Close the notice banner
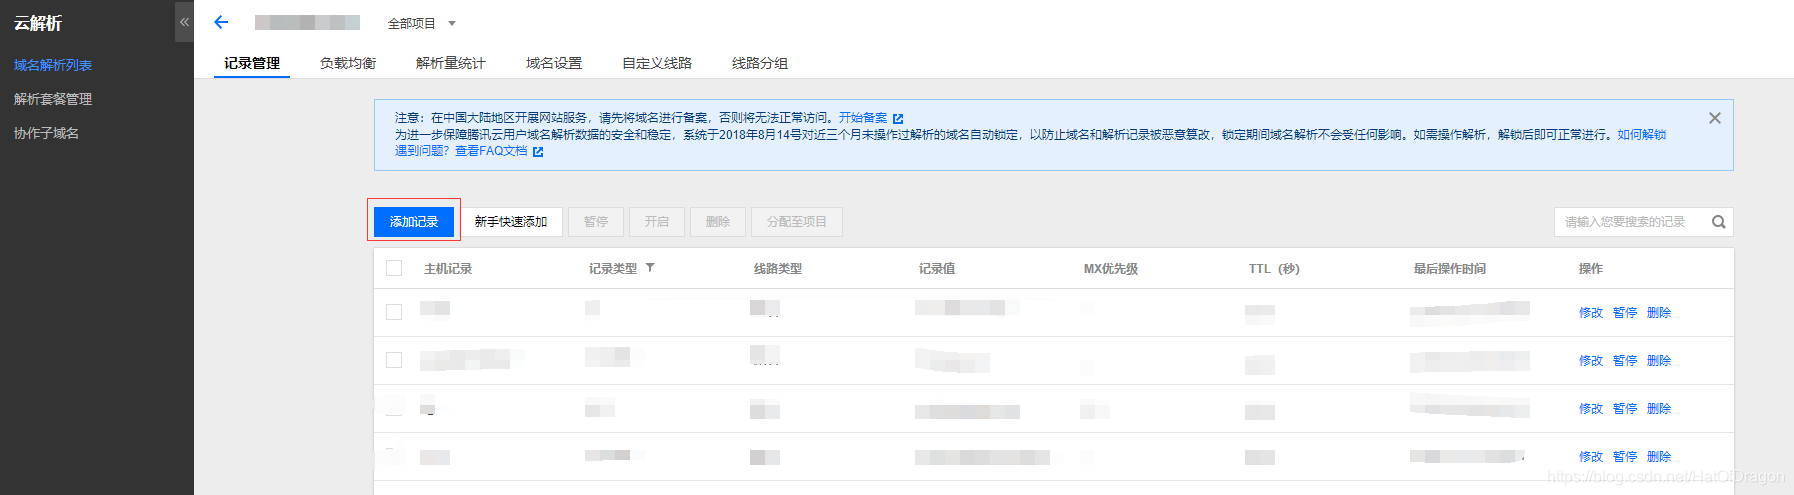The height and width of the screenshot is (495, 1794). tap(1715, 118)
